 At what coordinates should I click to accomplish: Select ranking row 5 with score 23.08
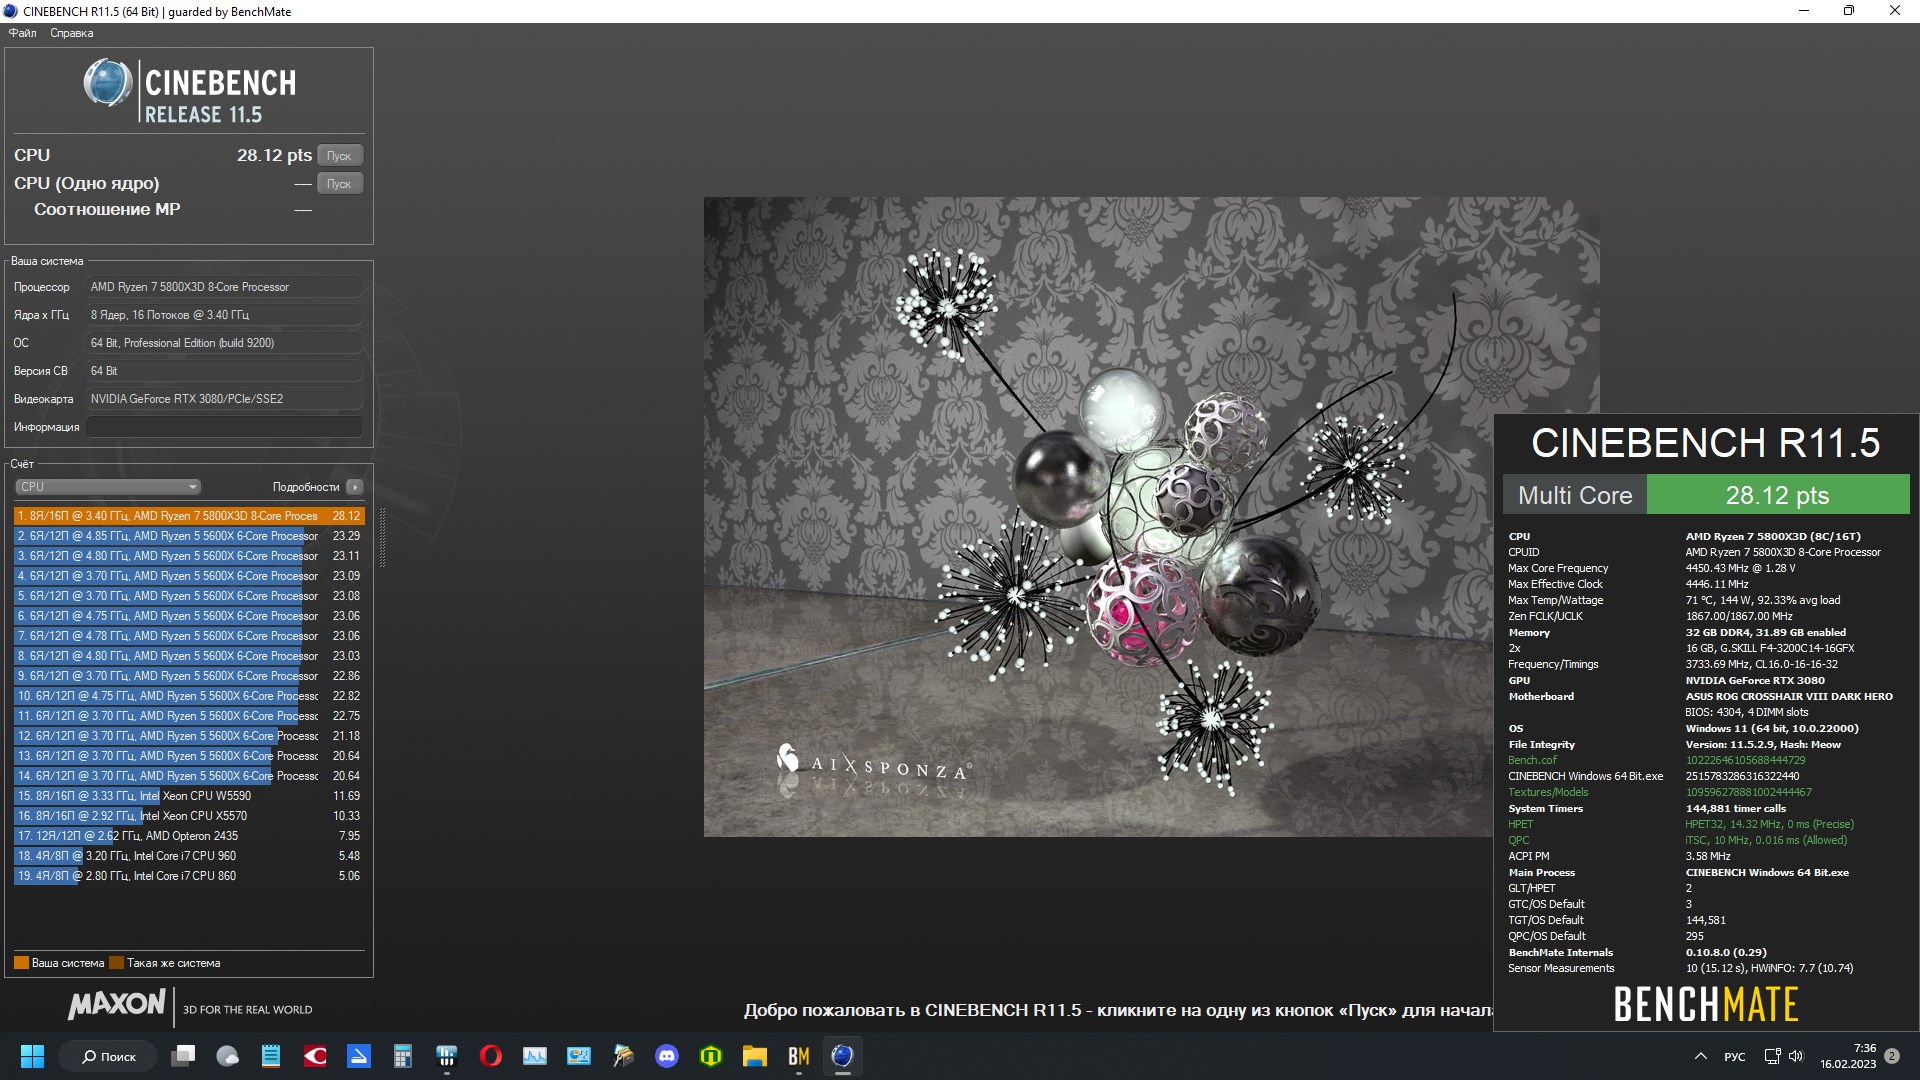[x=189, y=596]
